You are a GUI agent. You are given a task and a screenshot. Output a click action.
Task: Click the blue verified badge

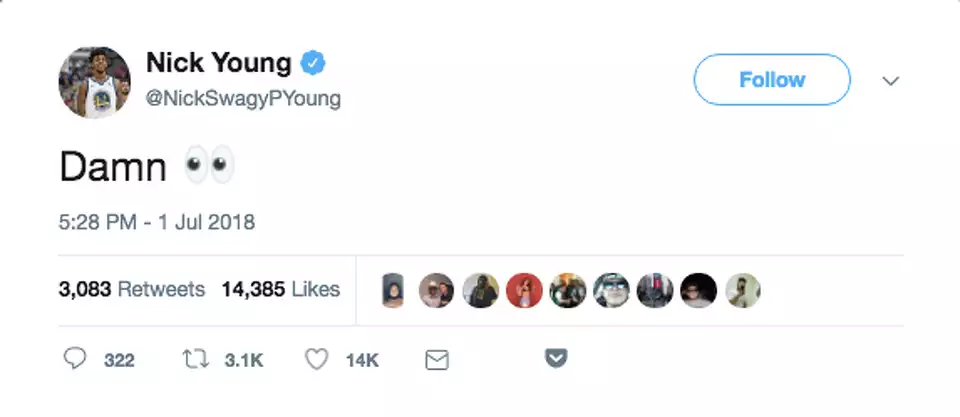[314, 64]
